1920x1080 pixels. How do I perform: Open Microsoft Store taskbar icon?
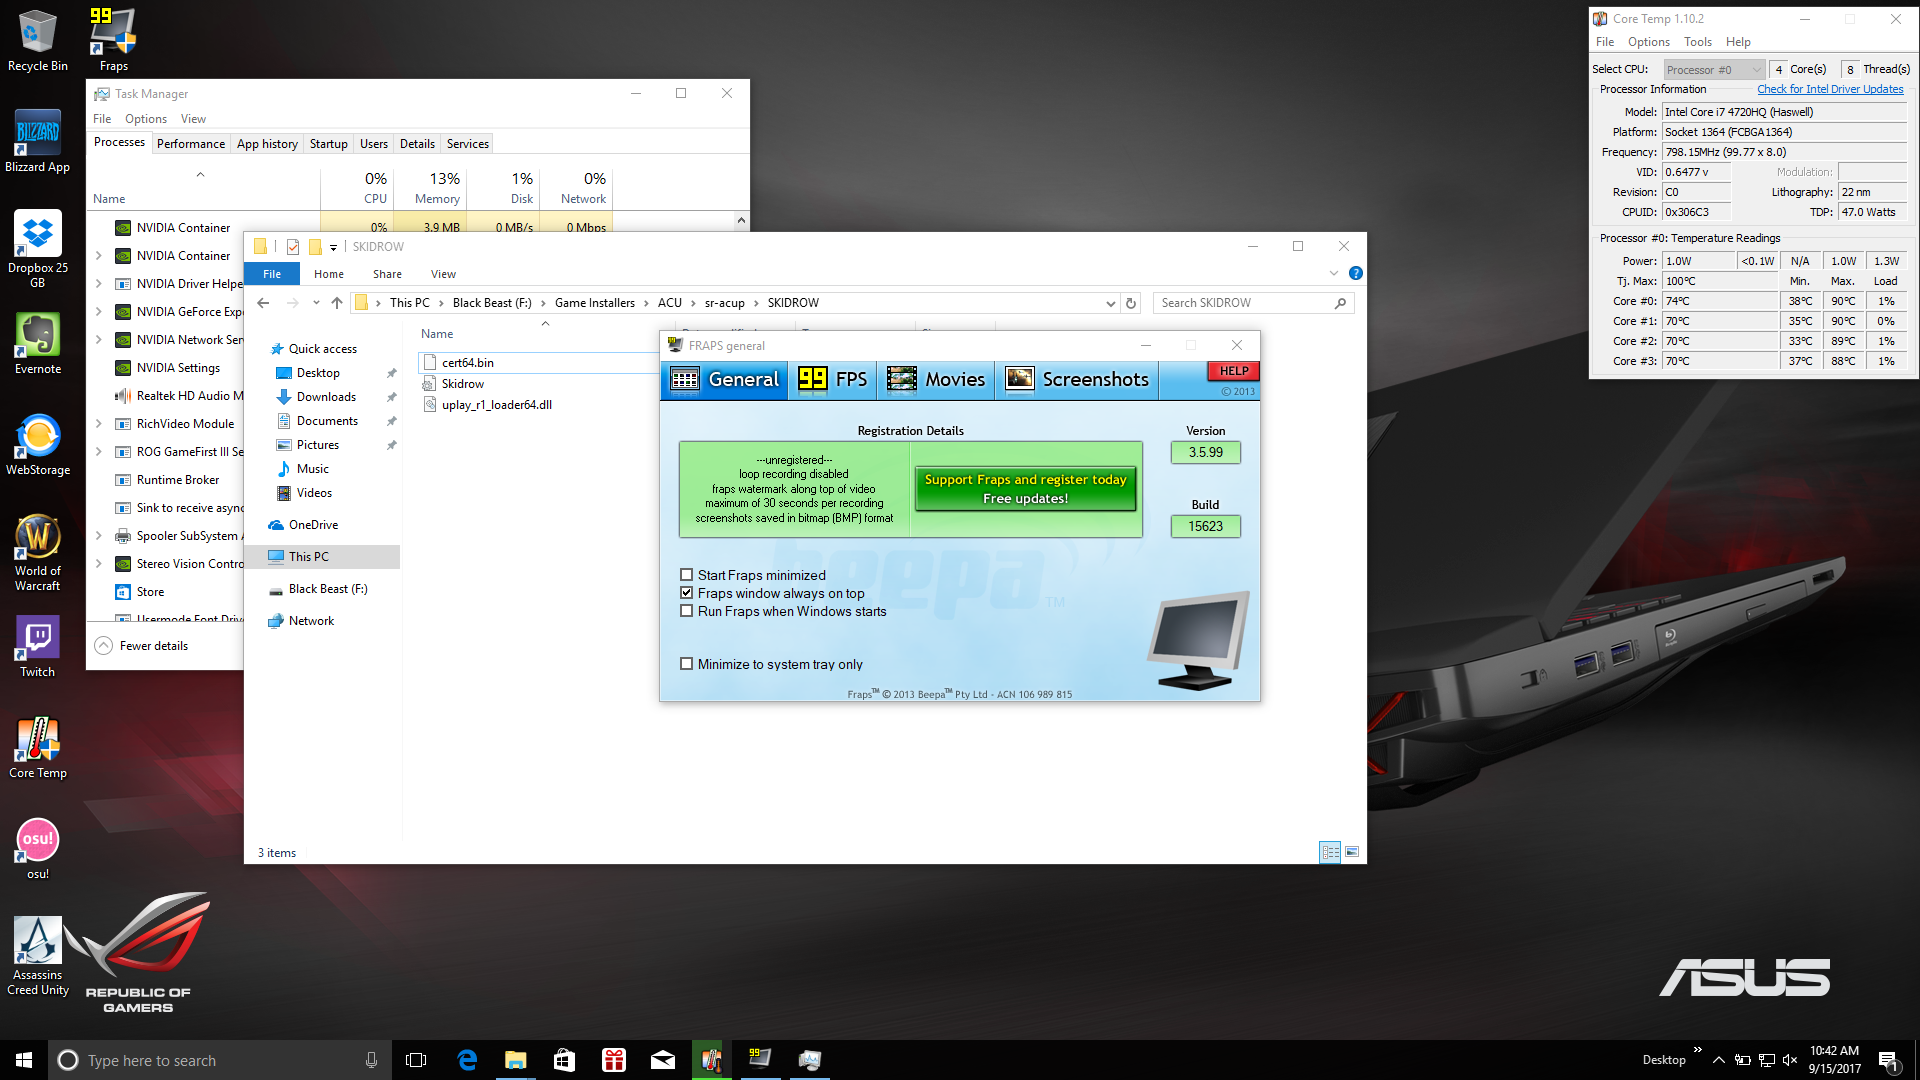click(564, 1060)
